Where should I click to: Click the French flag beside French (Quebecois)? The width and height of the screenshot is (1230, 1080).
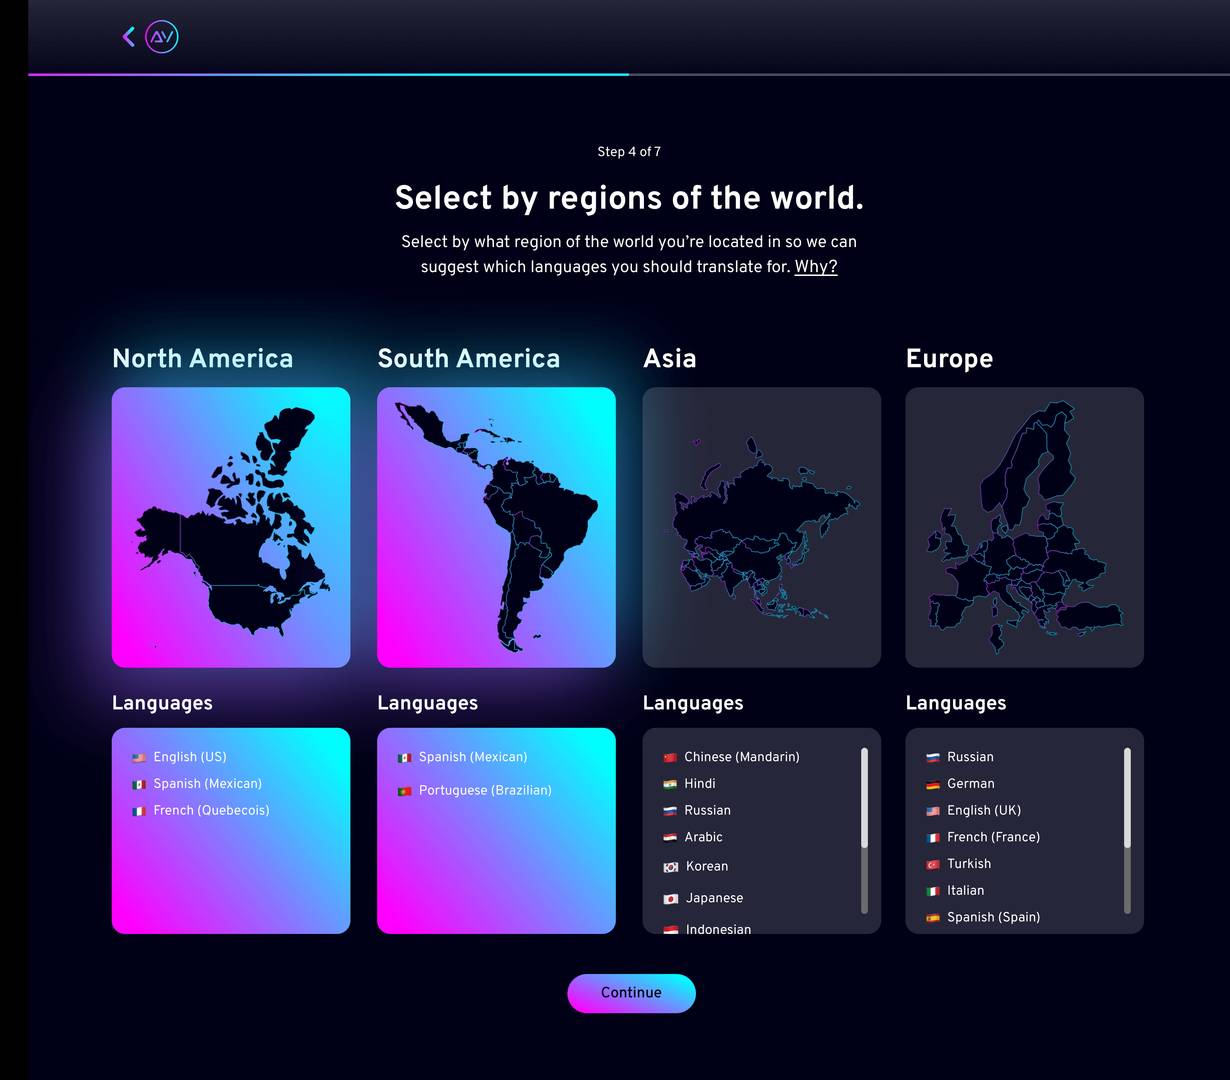(139, 811)
